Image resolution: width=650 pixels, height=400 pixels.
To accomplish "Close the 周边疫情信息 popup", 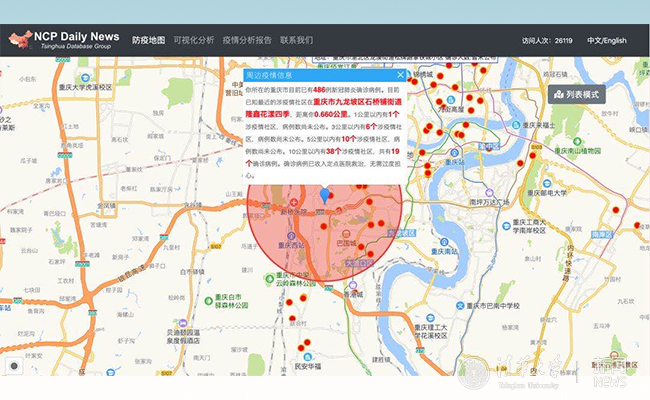I will coord(401,75).
